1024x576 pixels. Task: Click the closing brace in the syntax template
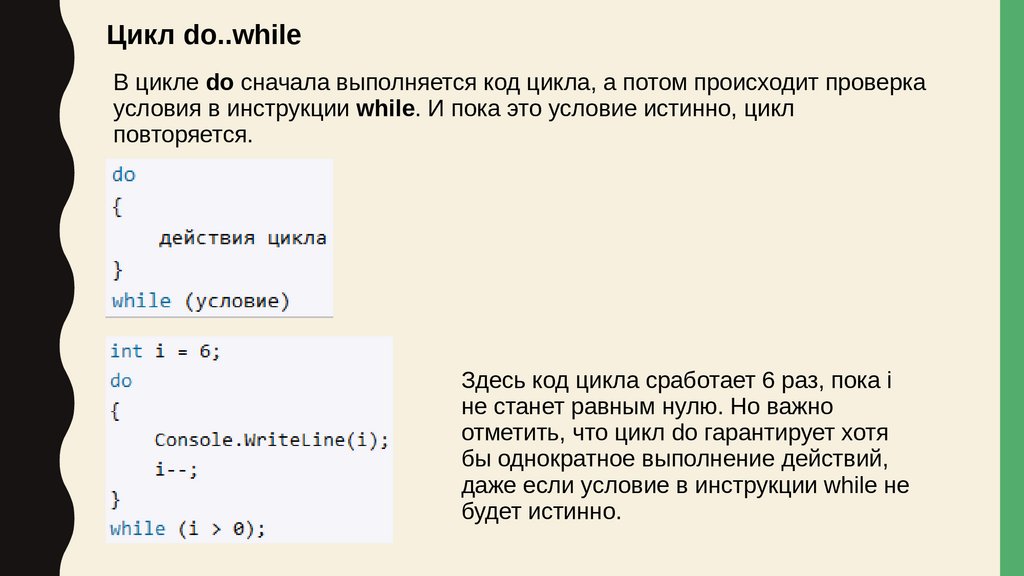117,269
